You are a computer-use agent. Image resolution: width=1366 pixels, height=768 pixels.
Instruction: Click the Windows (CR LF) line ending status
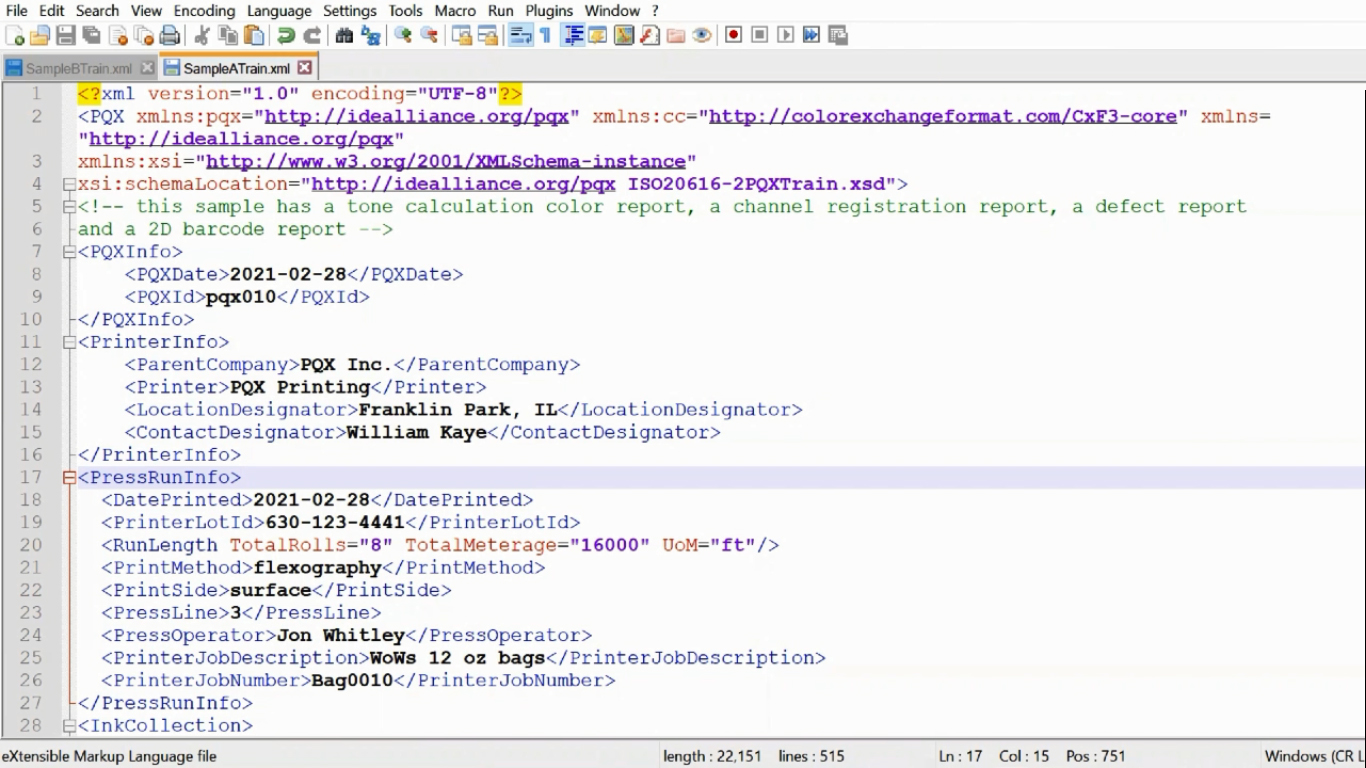(x=1313, y=756)
